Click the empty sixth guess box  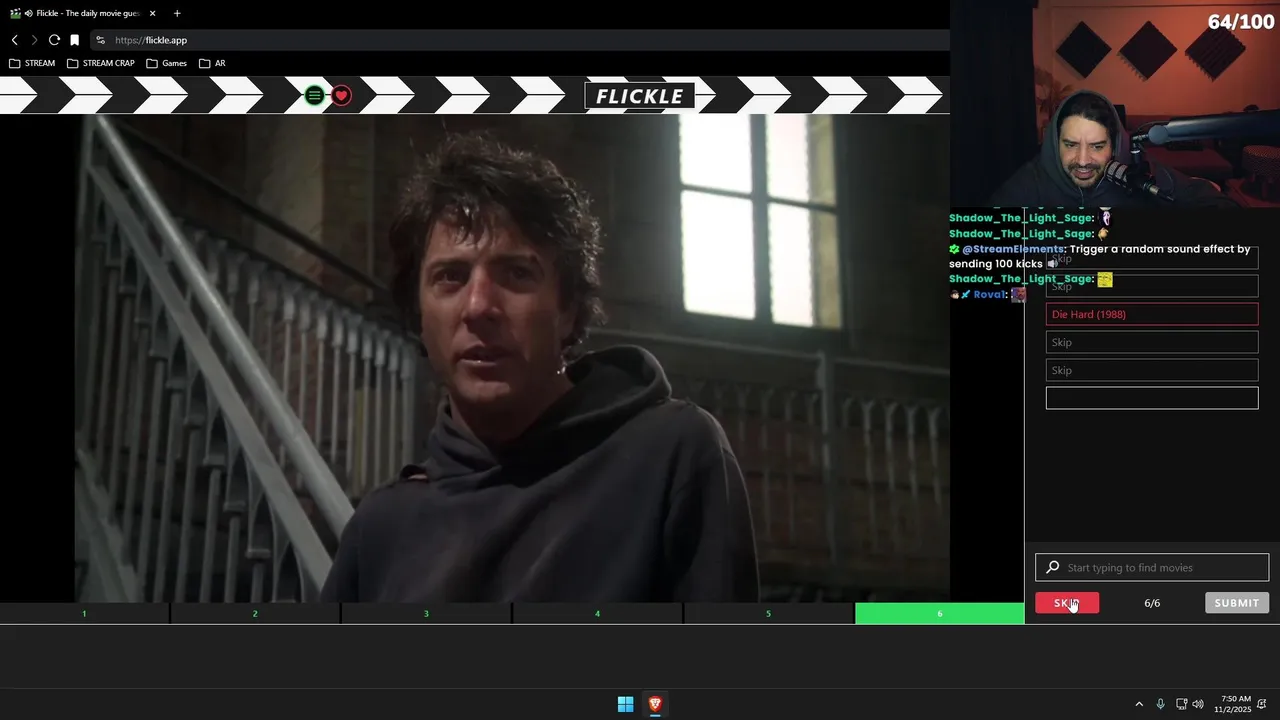1152,398
